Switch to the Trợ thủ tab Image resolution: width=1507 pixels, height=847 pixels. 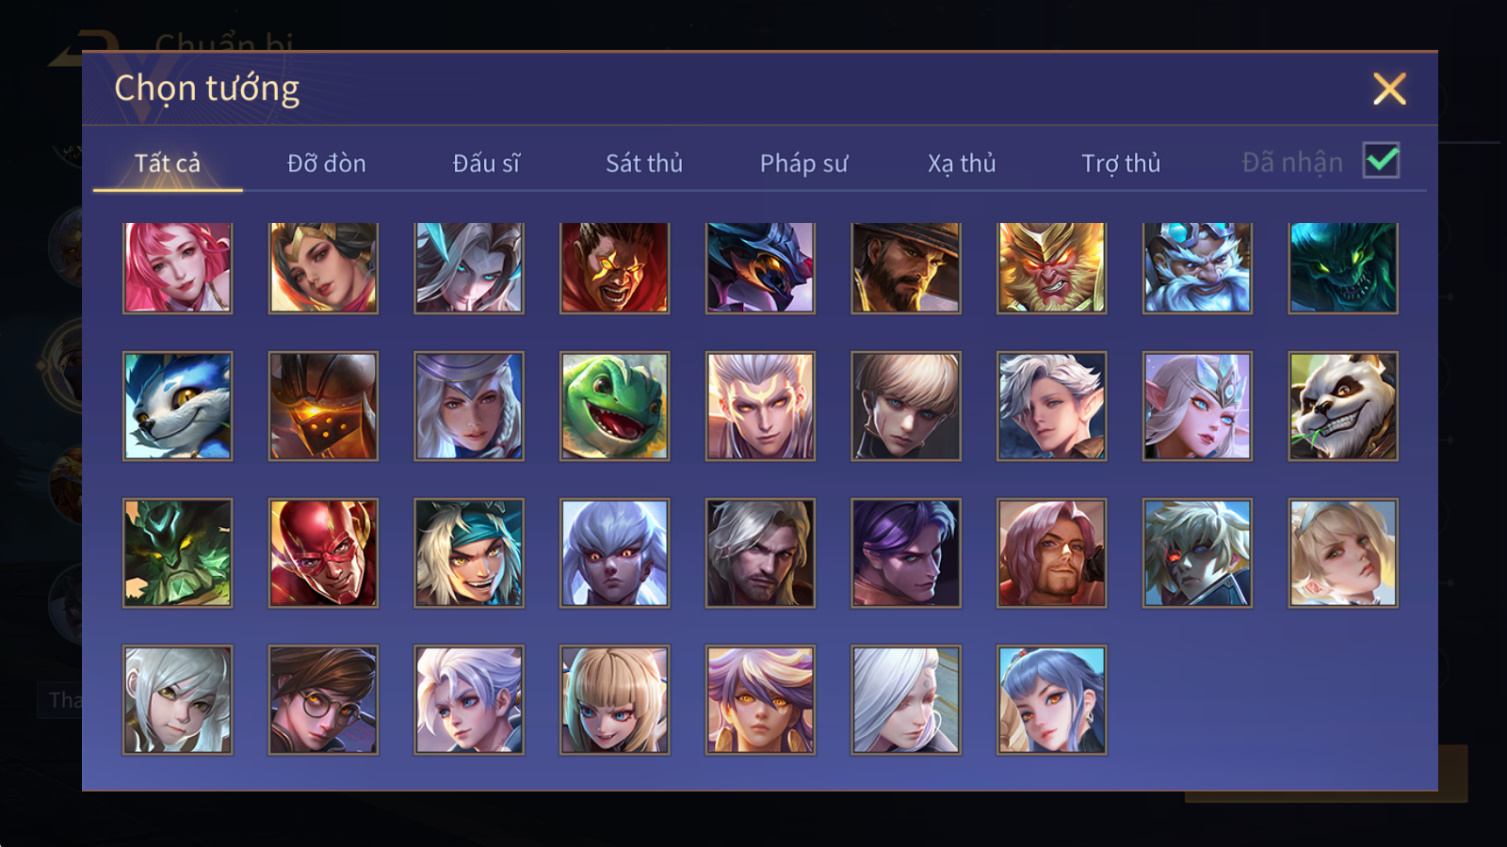click(x=1121, y=163)
